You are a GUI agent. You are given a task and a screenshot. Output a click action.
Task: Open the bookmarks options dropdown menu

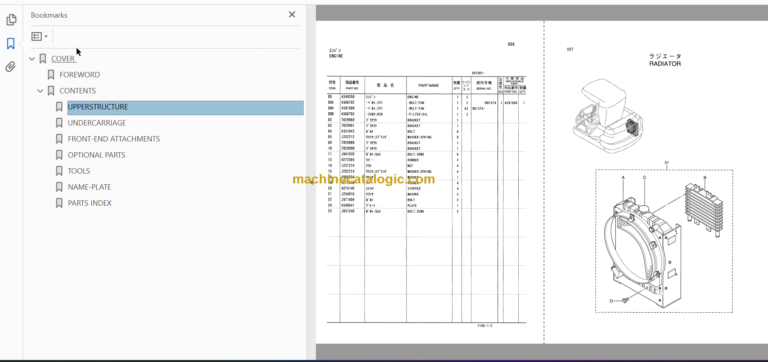tap(39, 36)
